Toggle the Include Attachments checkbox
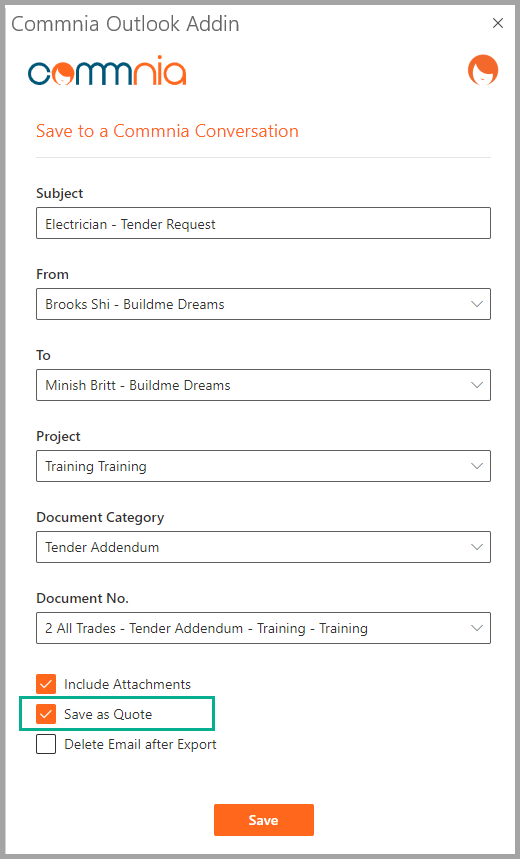Screen dimensions: 520x859 (x=46, y=684)
